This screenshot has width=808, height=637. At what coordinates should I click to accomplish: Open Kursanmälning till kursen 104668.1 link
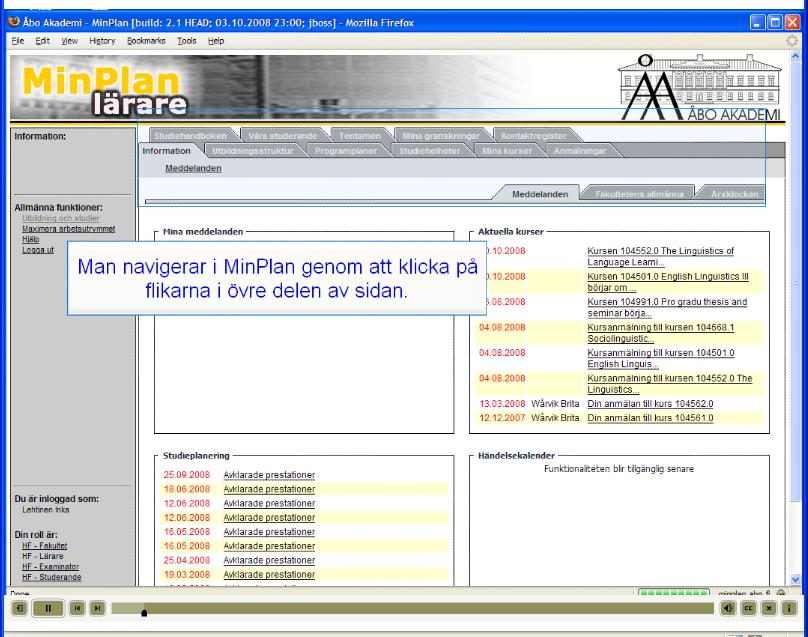661,332
